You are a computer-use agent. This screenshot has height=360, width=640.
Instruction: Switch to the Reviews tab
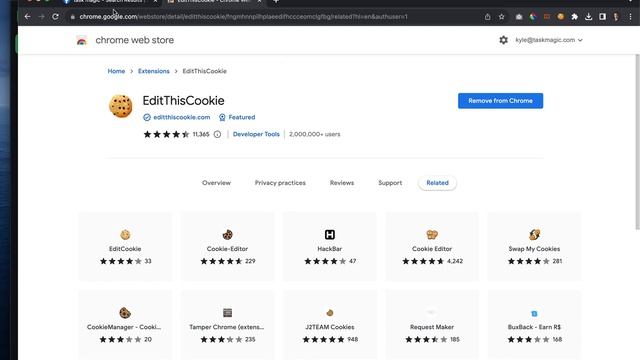(x=342, y=183)
